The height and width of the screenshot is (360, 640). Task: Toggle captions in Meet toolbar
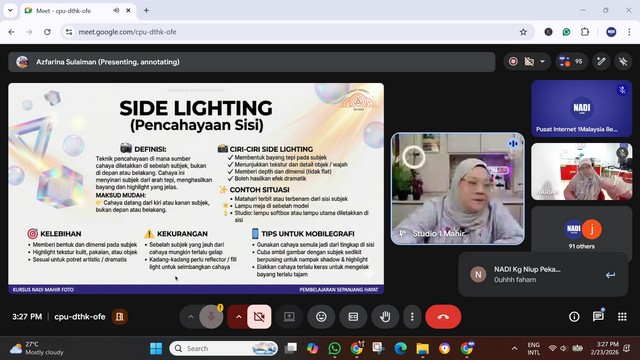[x=353, y=317]
